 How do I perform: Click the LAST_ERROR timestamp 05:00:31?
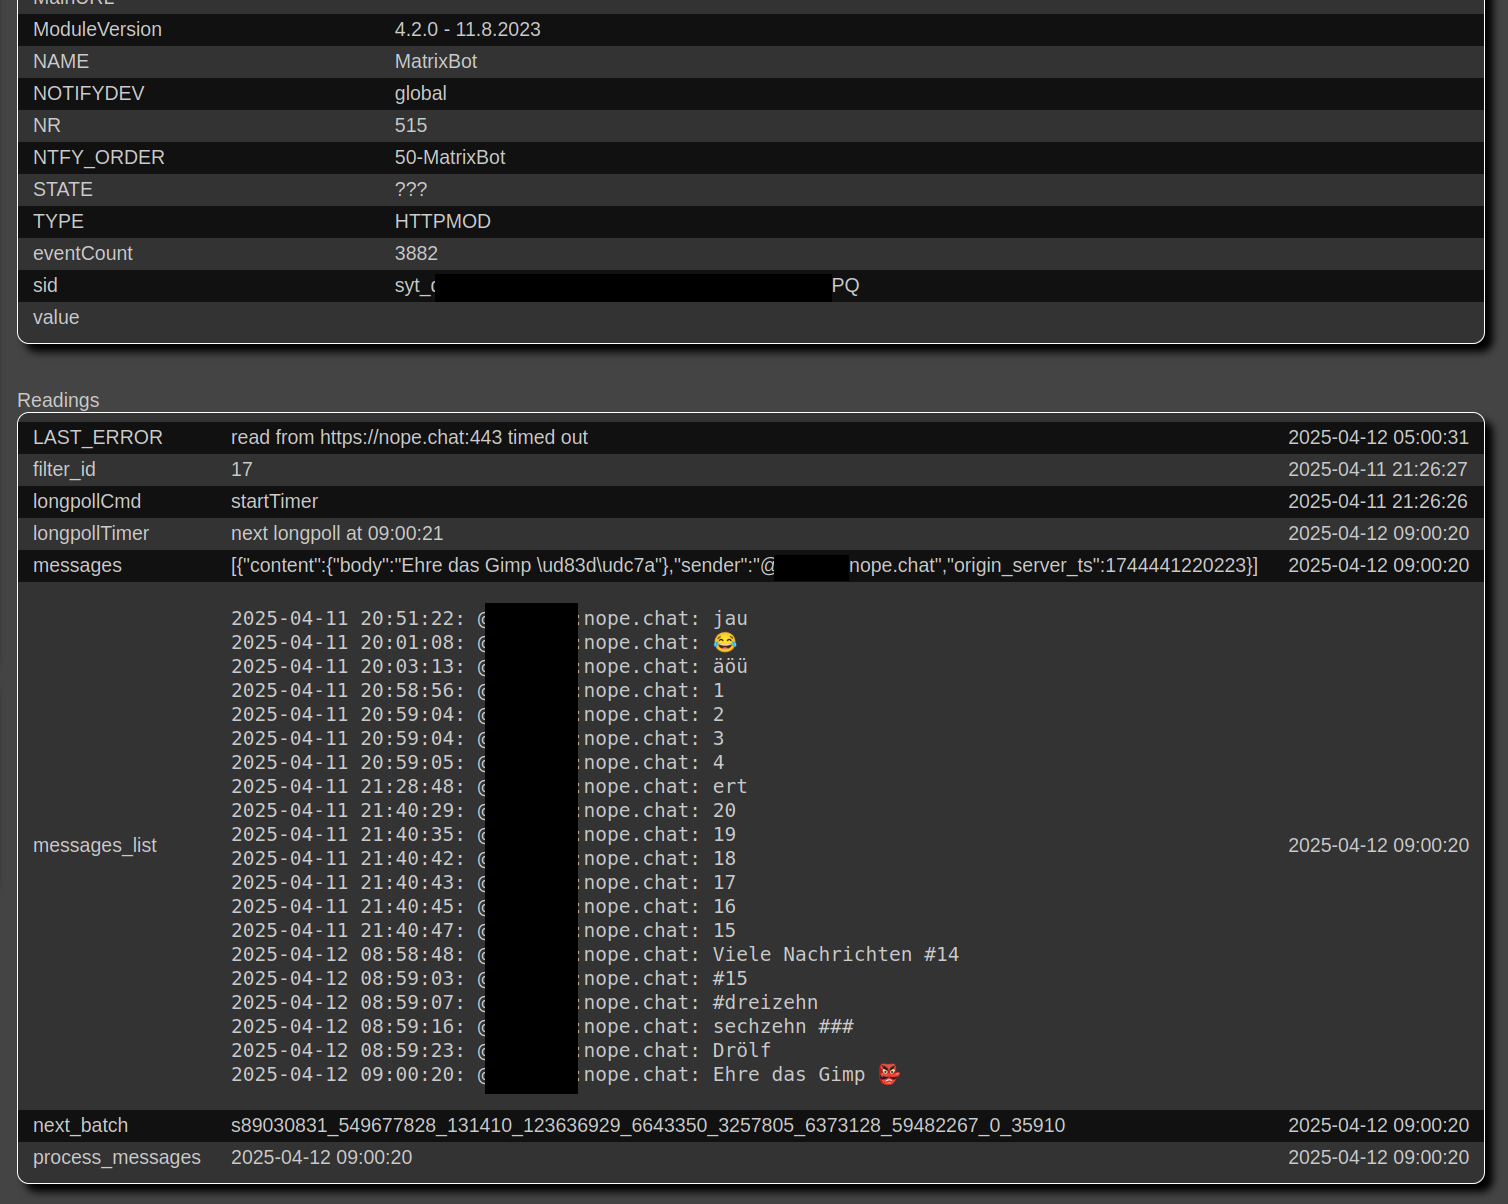point(1377,437)
